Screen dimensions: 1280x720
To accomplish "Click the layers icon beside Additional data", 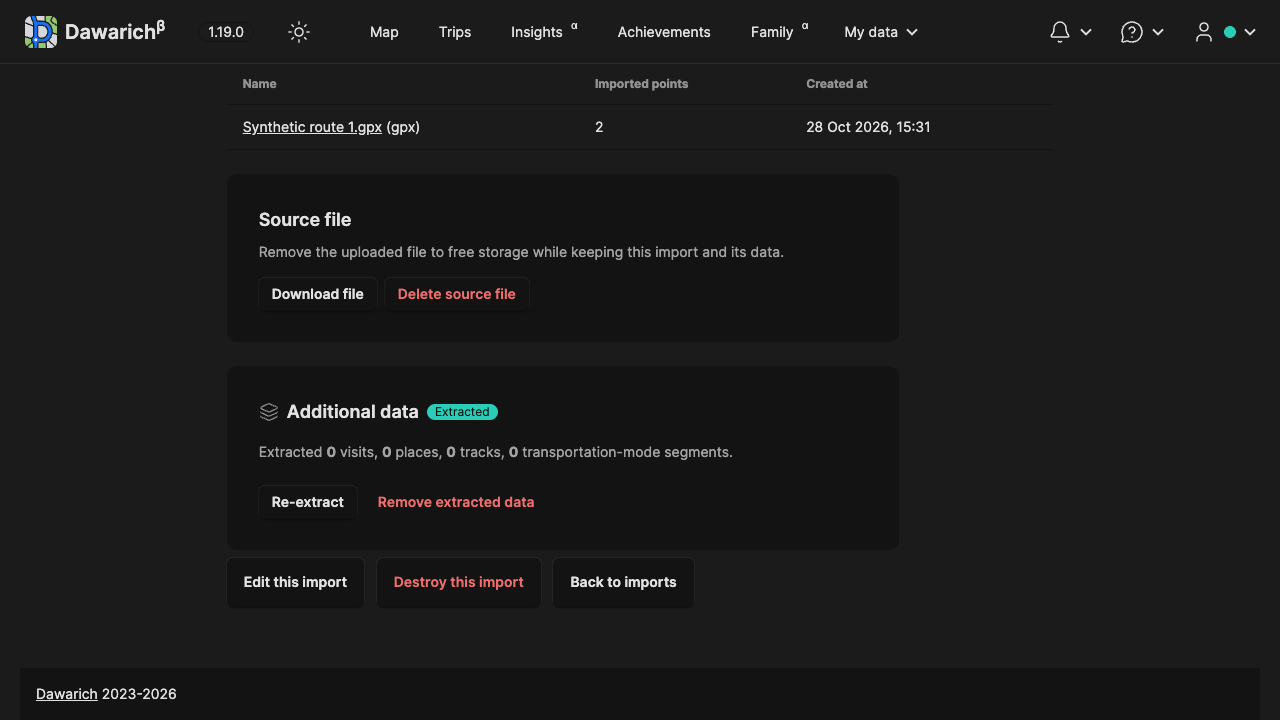I will pos(269,412).
